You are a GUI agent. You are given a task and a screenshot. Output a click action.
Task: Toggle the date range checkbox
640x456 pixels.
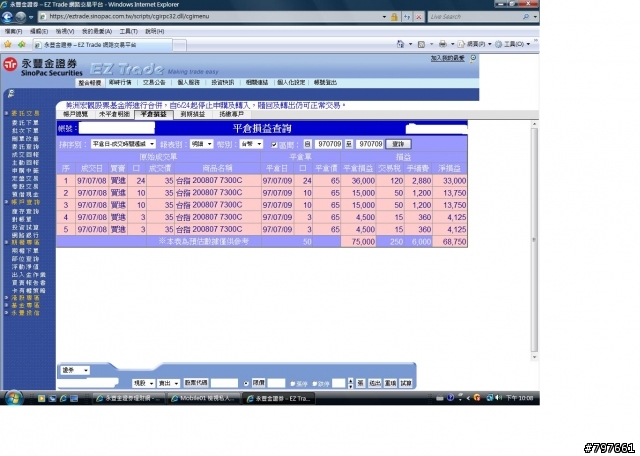[274, 145]
